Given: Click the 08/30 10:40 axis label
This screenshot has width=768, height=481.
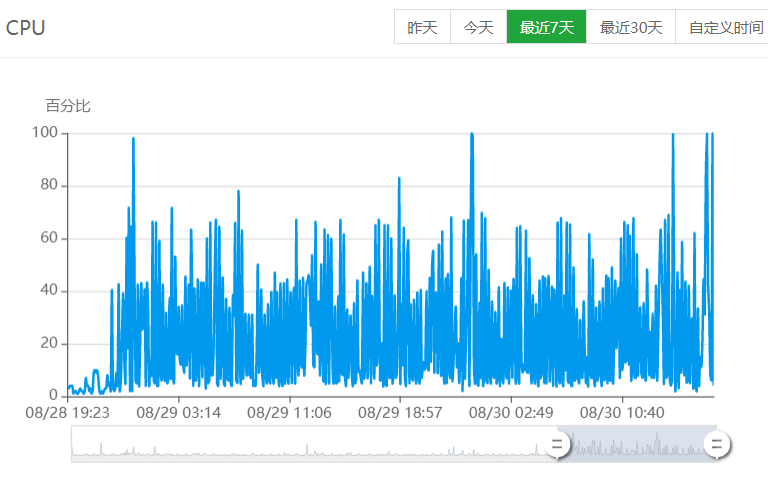Looking at the screenshot, I should point(622,413).
